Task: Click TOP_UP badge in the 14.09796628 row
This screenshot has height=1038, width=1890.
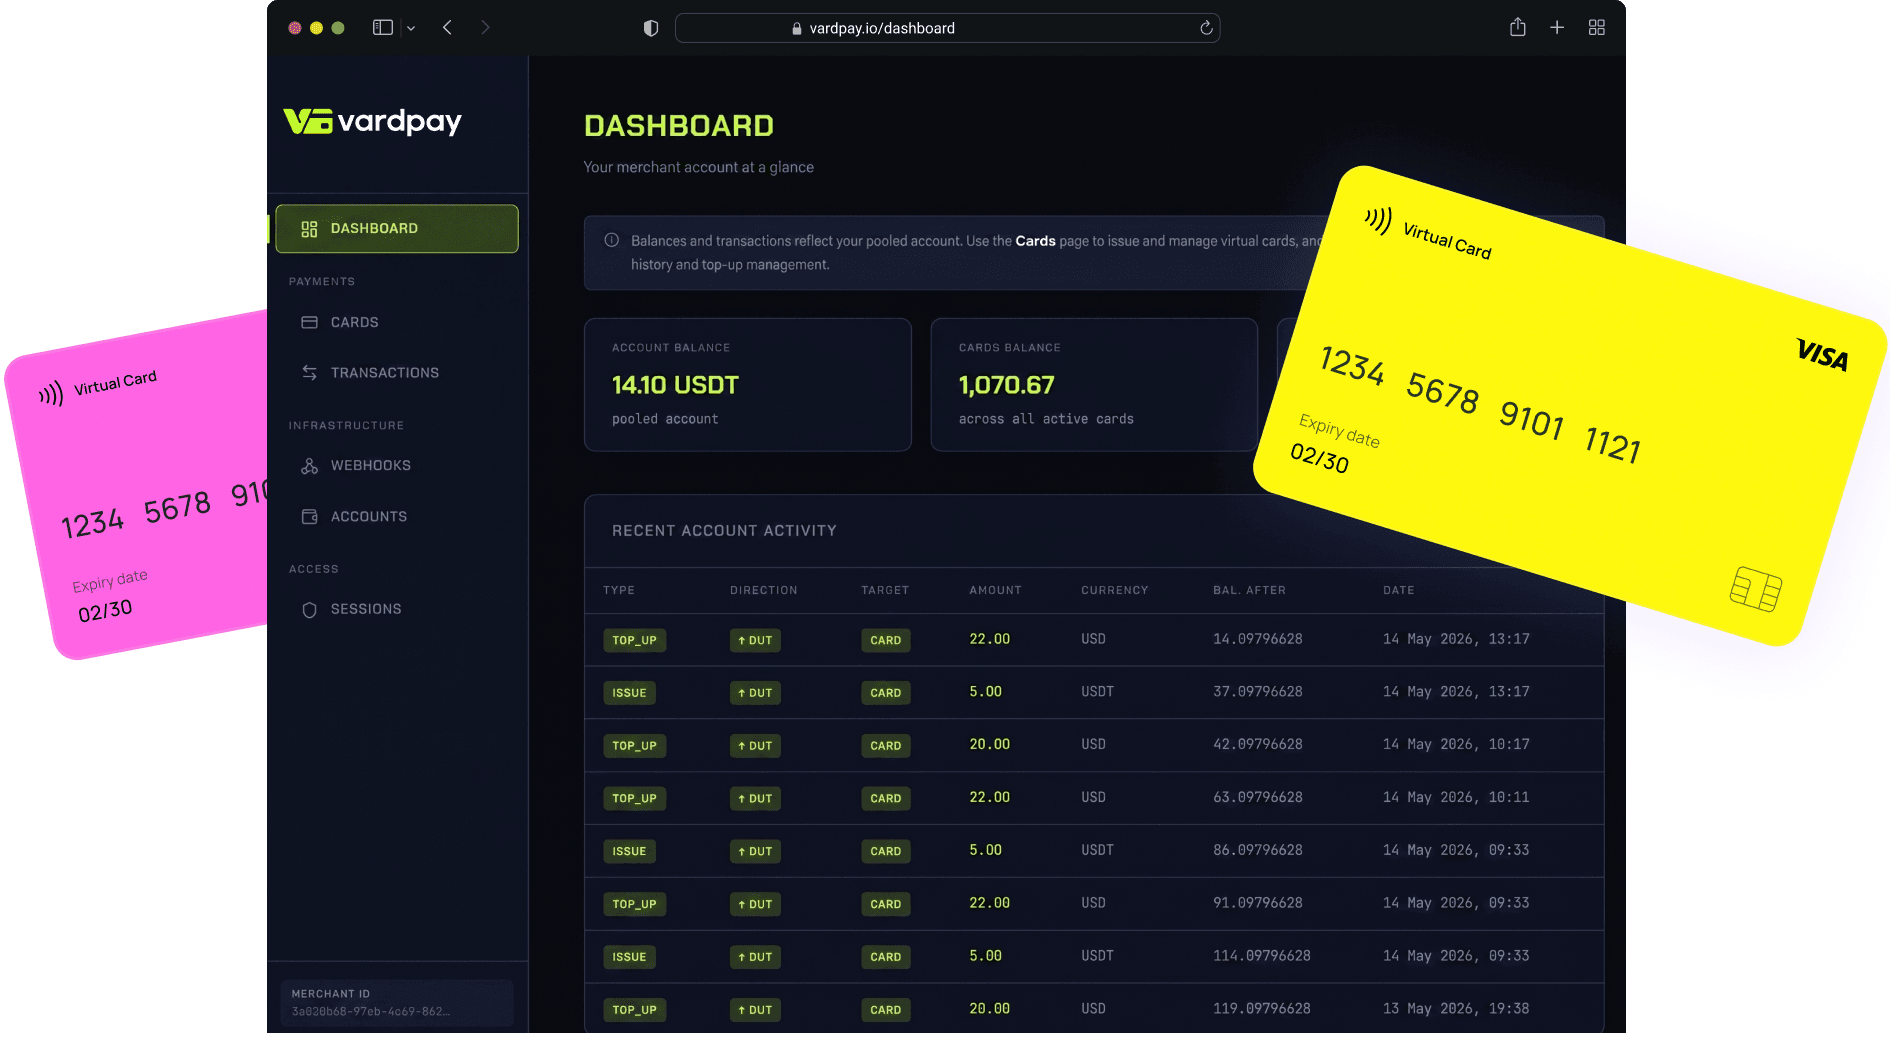Action: point(634,640)
